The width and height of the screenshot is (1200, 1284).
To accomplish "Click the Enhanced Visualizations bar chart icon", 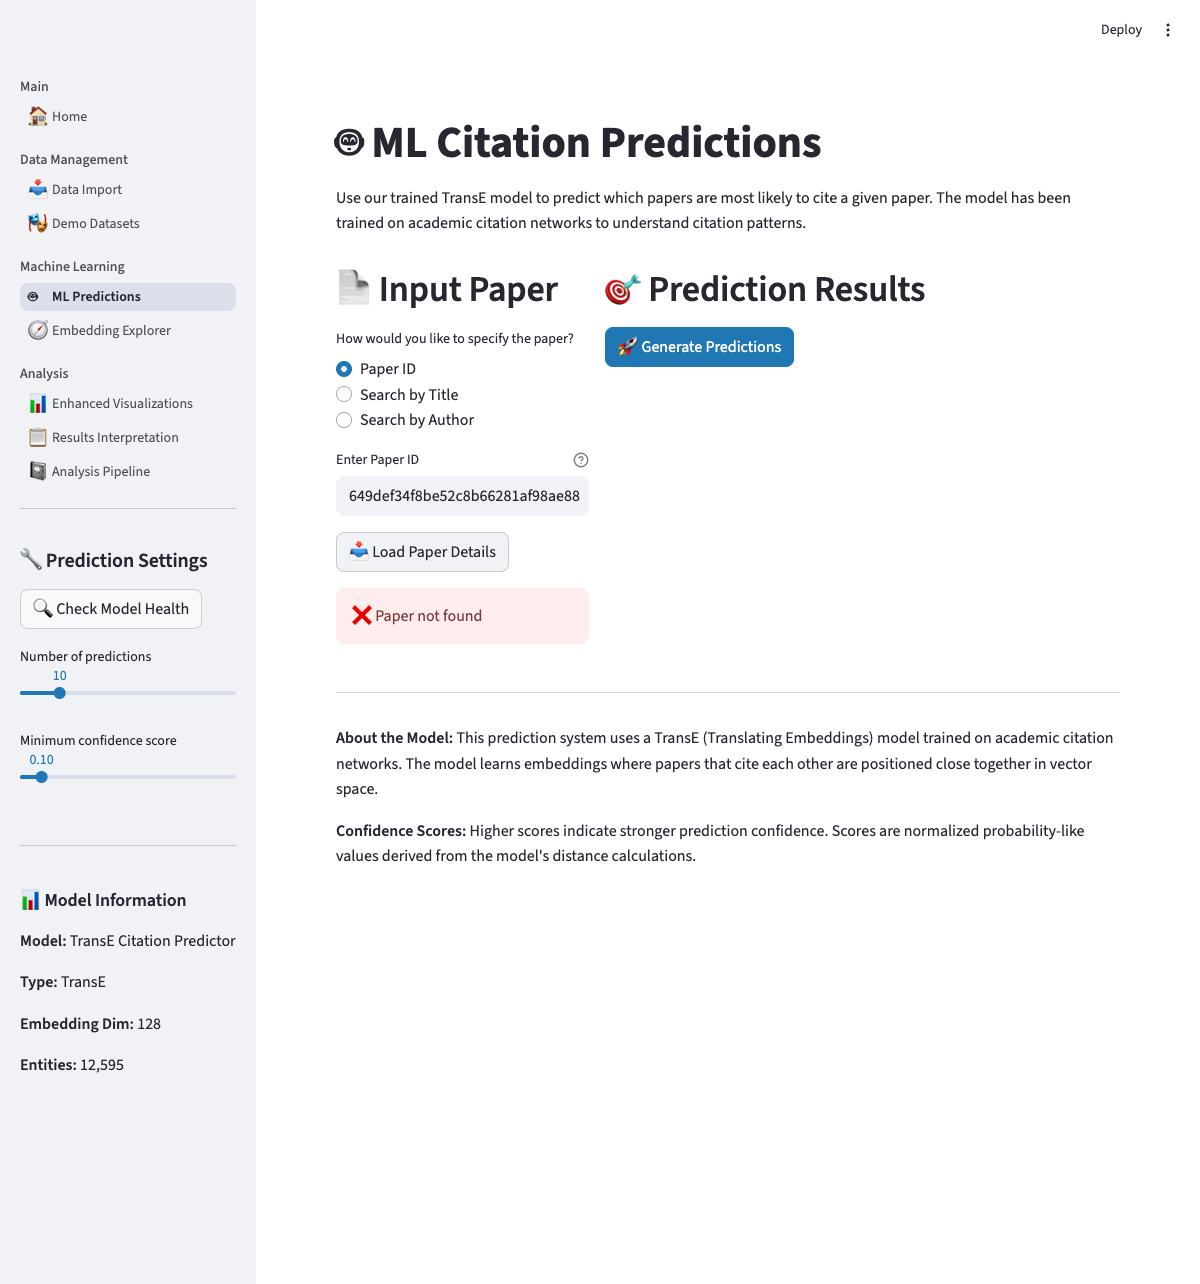I will (38, 404).
